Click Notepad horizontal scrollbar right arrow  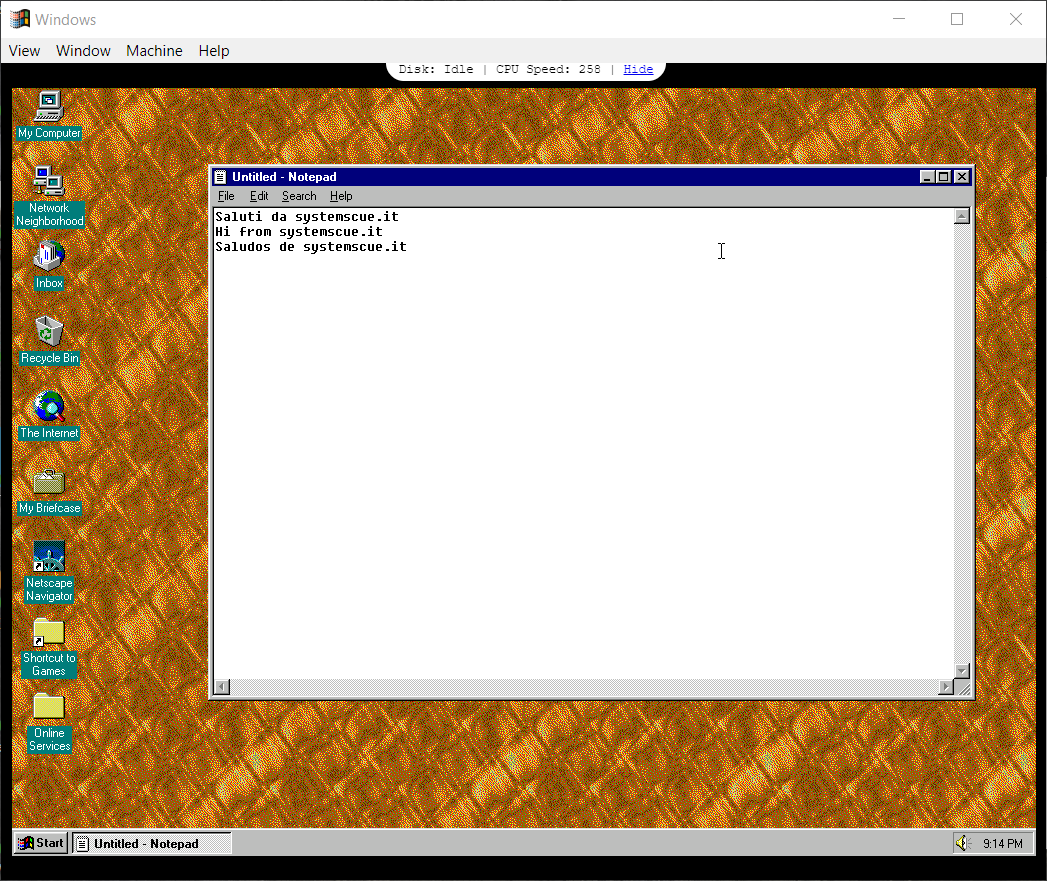[946, 687]
